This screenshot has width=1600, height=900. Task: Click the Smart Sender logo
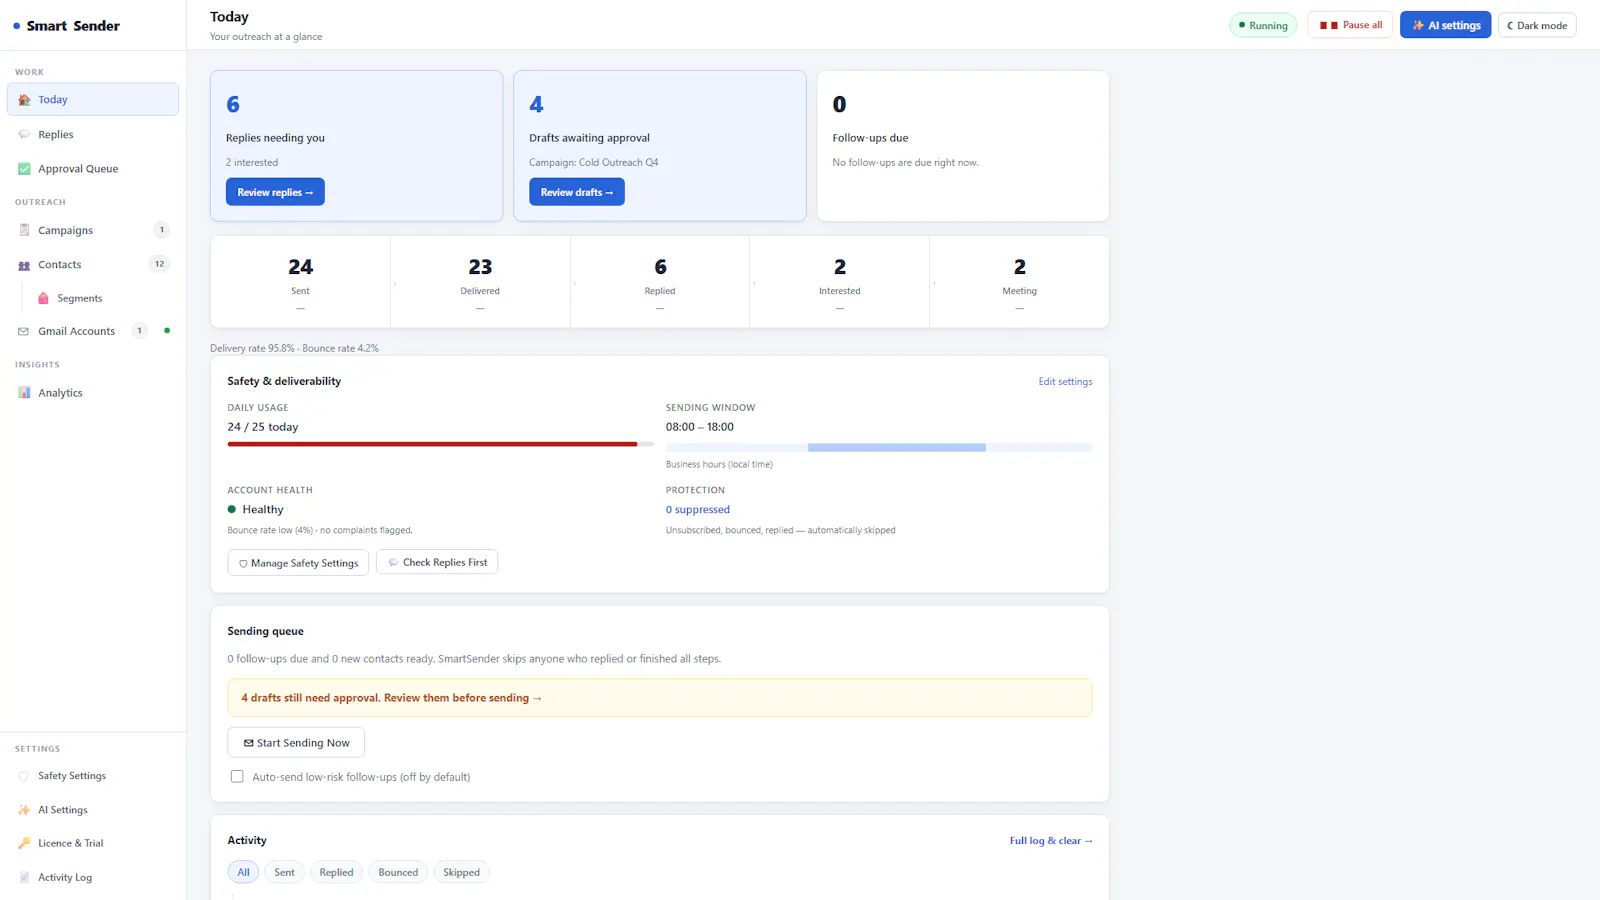coord(66,26)
